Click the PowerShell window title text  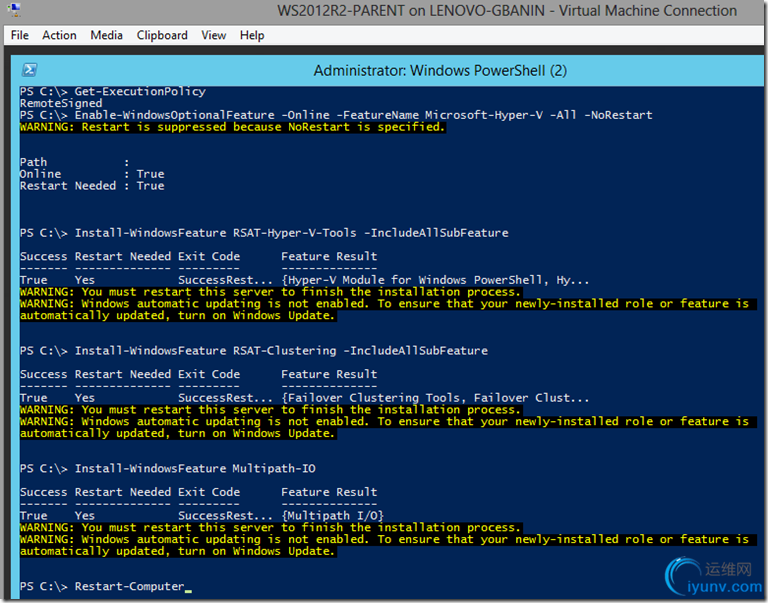pos(440,71)
